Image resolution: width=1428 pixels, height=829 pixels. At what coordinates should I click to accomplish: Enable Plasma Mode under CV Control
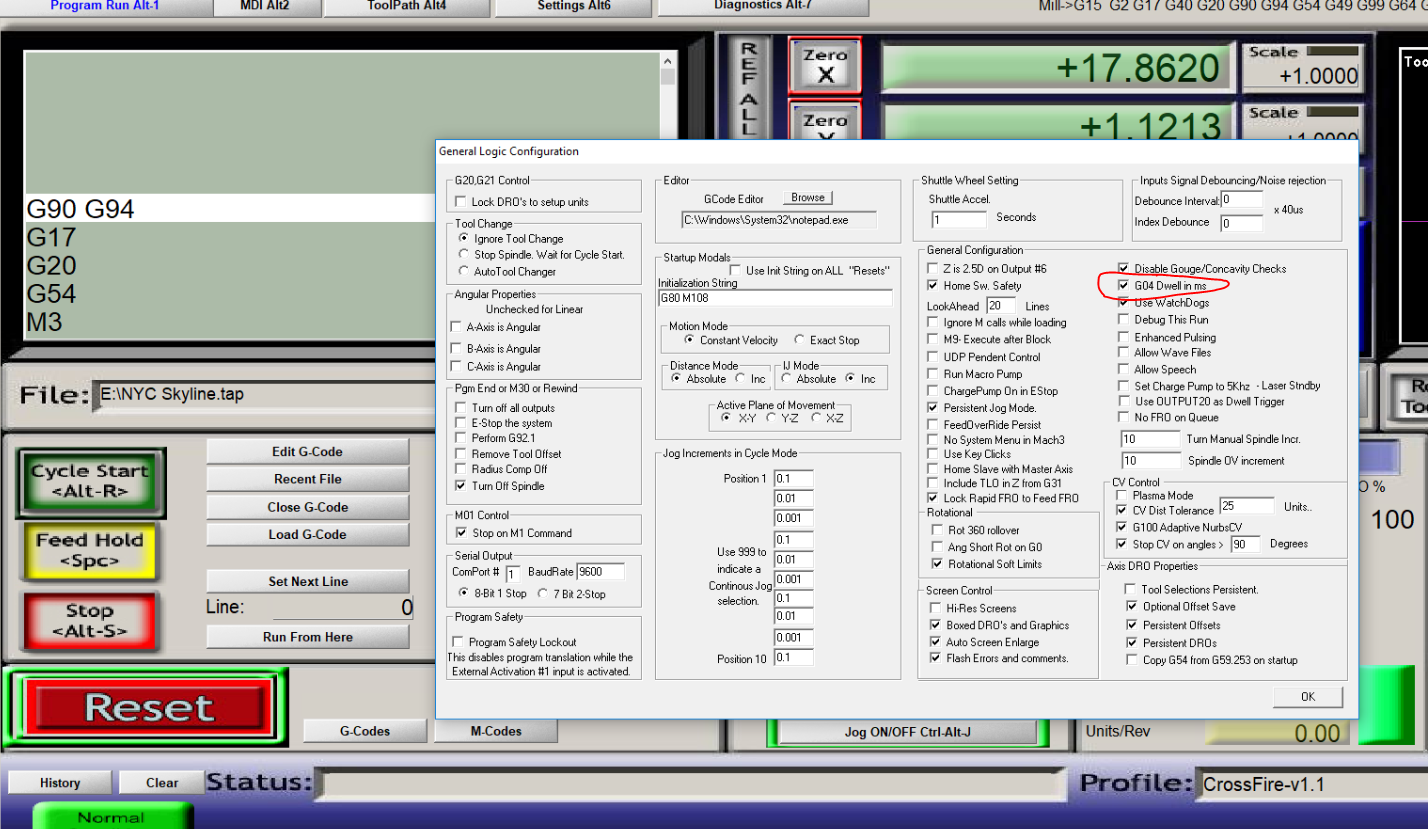(x=1122, y=493)
